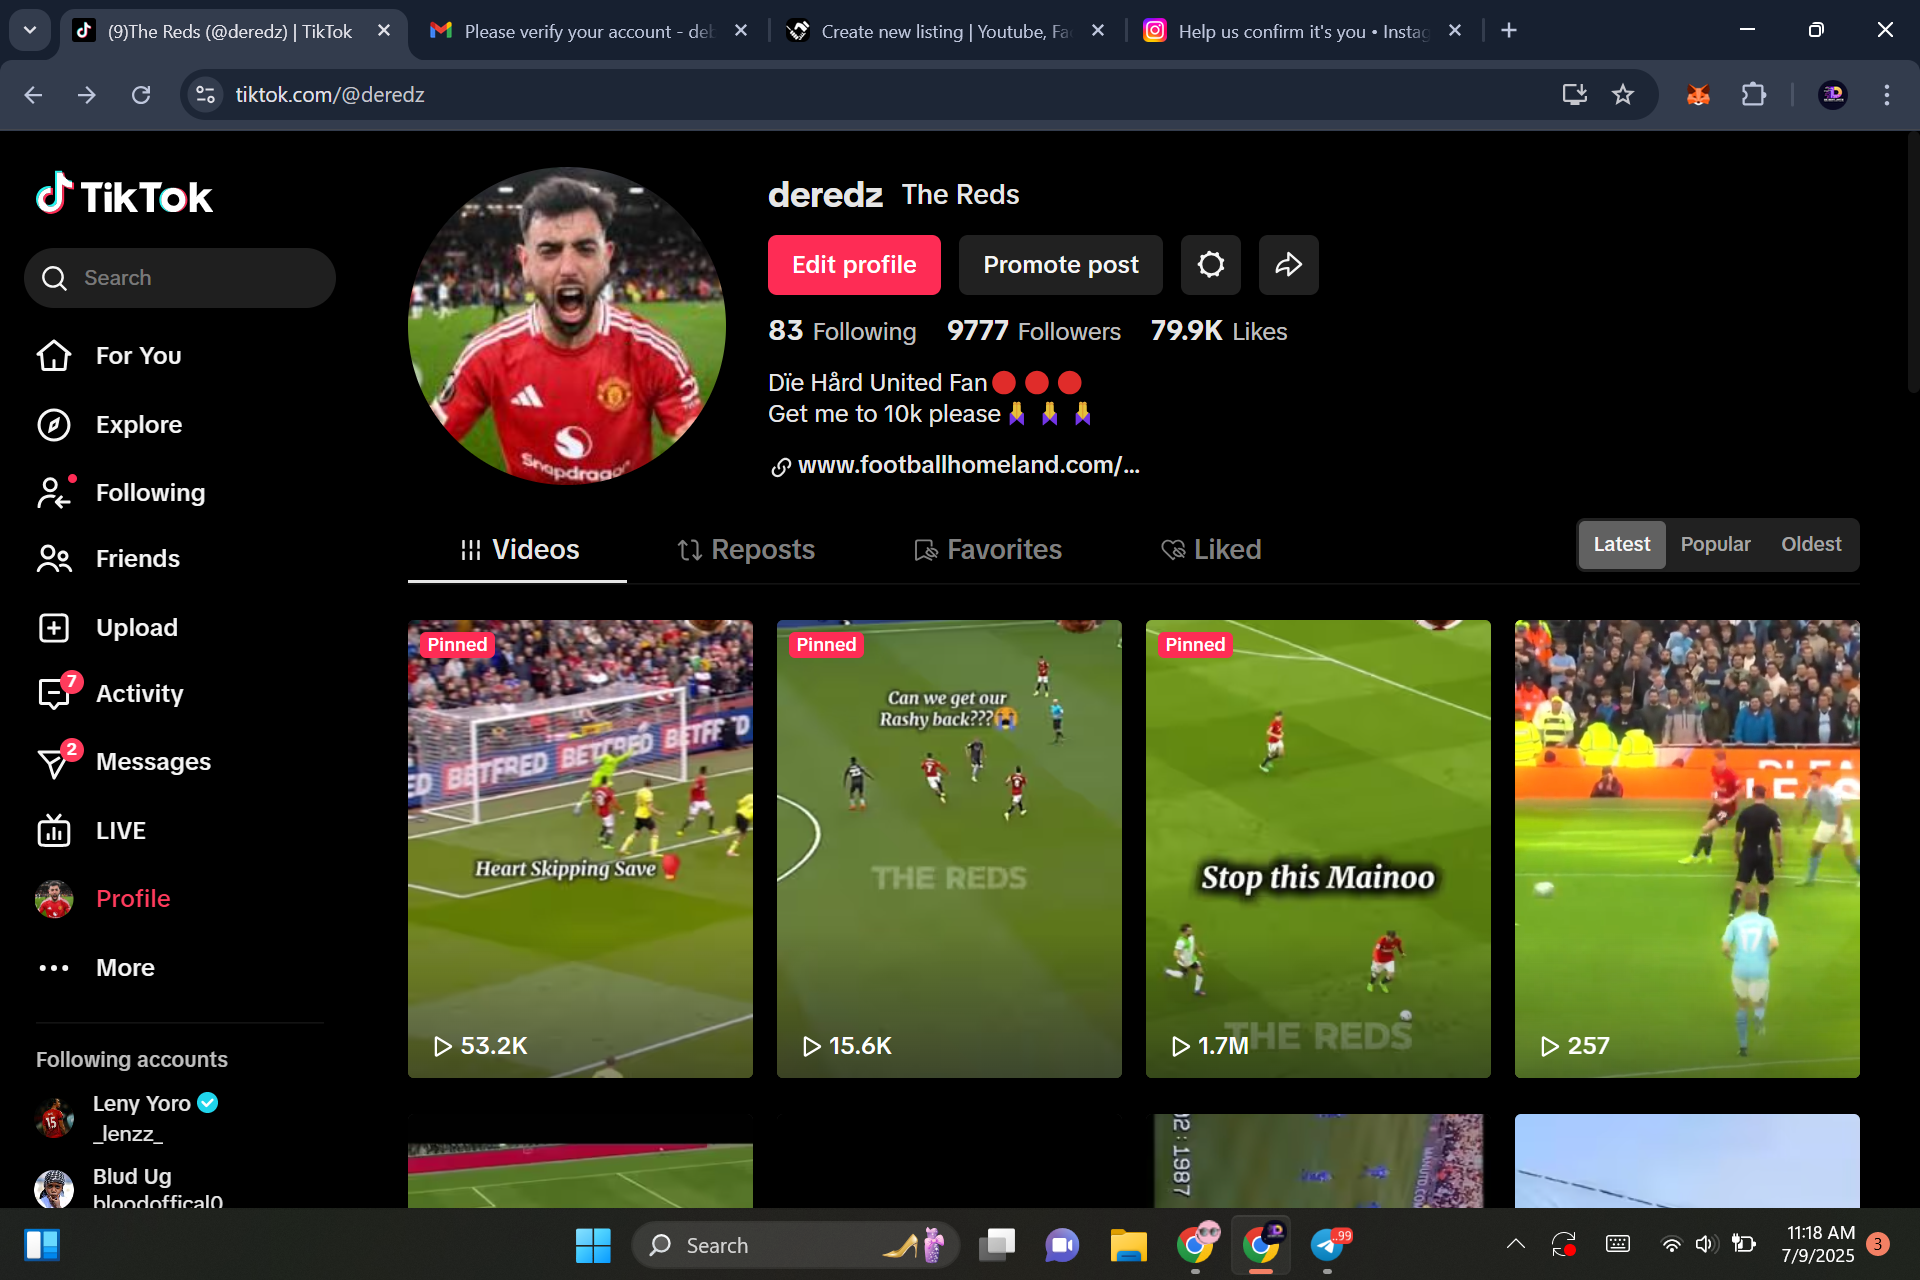This screenshot has width=1920, height=1280.
Task: Expand the More menu in sidebar
Action: coord(96,968)
